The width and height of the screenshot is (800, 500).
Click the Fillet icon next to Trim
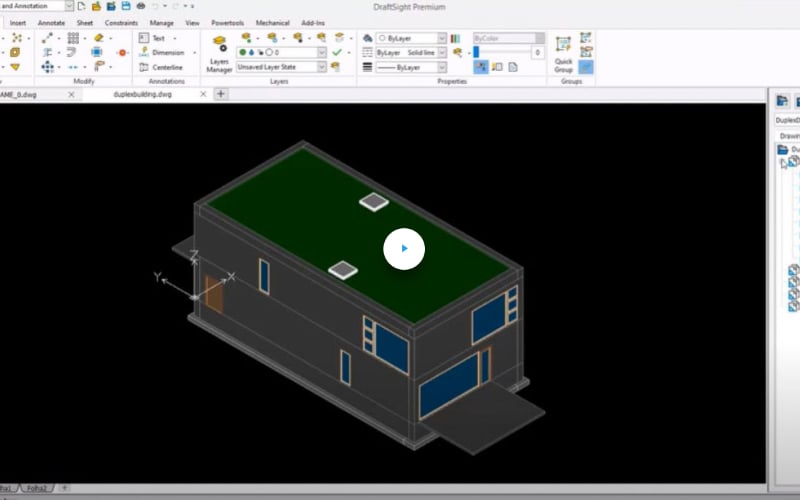(71, 52)
